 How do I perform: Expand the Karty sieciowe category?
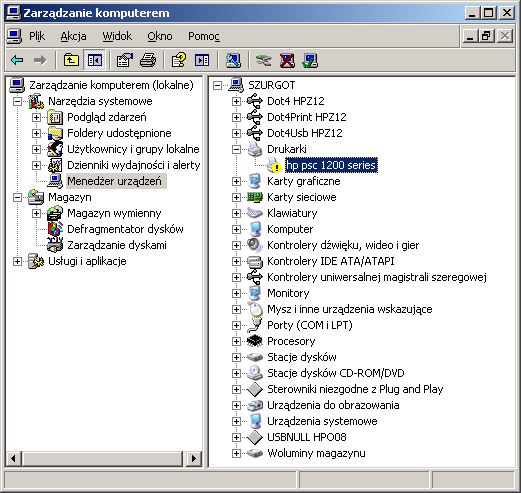coord(236,197)
